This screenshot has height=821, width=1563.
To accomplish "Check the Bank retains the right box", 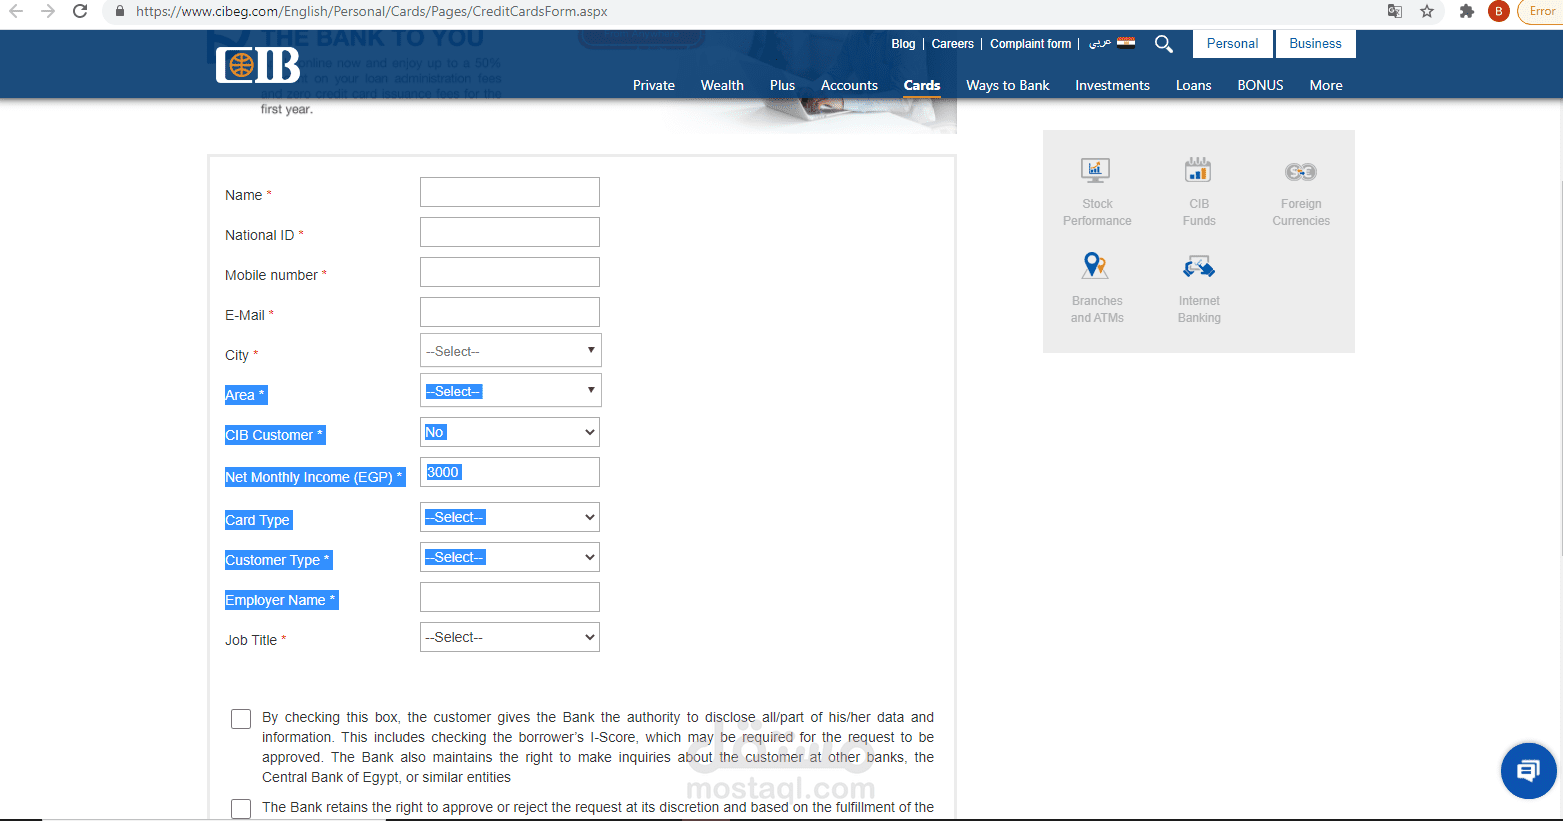I will pyautogui.click(x=241, y=809).
